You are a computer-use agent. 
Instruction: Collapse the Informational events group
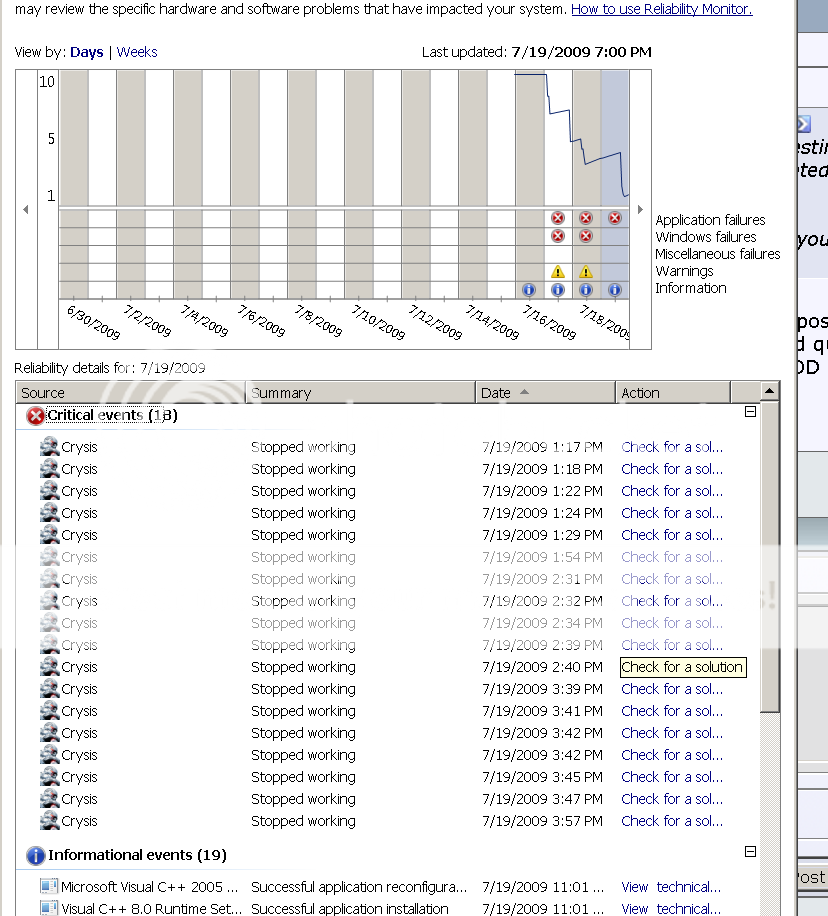751,852
